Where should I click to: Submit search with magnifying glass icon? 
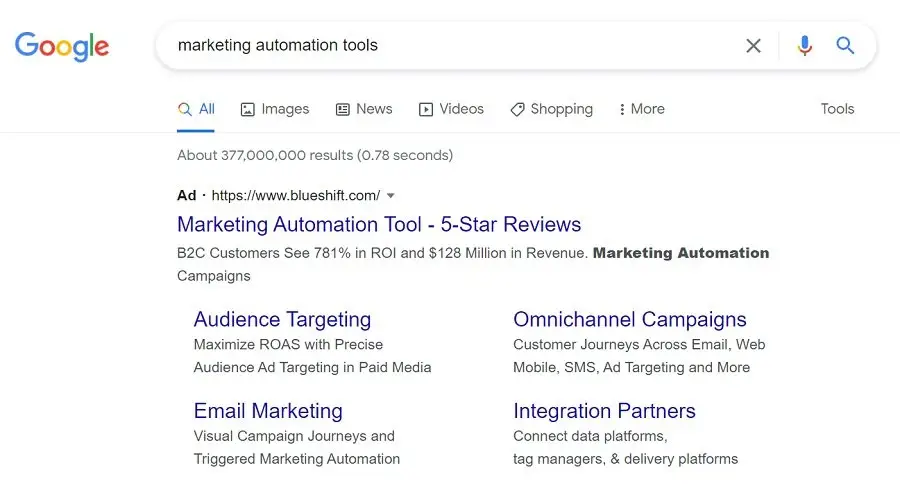845,45
